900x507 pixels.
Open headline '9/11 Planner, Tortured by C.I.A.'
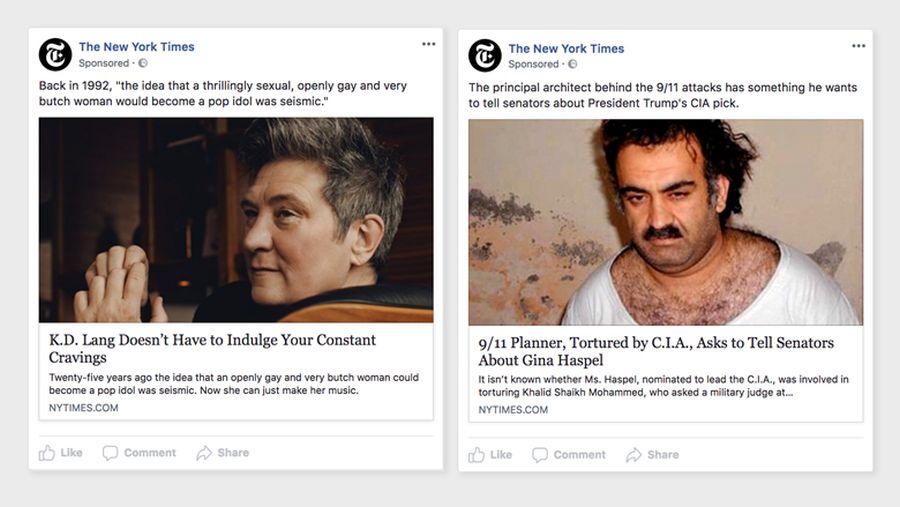coord(656,351)
